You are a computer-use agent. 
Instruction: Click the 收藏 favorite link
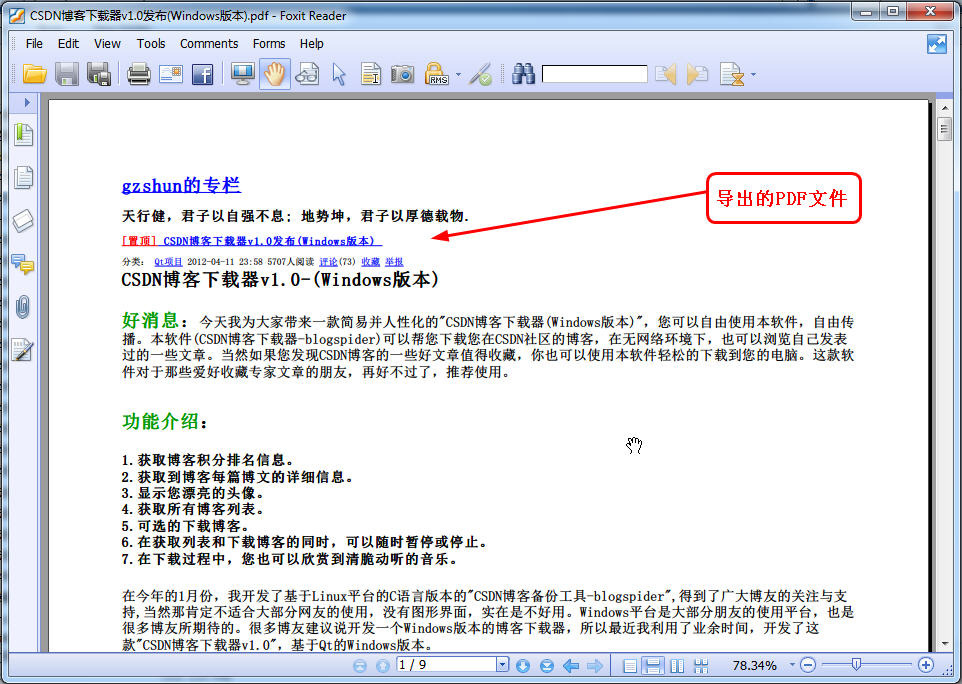371,262
